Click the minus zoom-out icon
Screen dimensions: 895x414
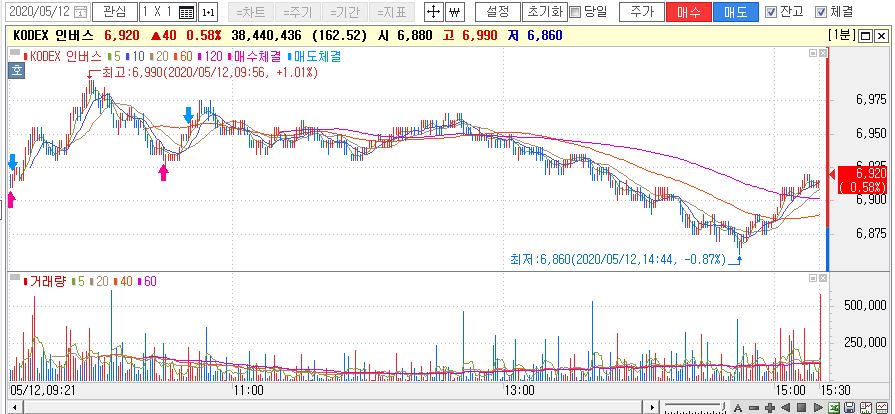pos(754,408)
